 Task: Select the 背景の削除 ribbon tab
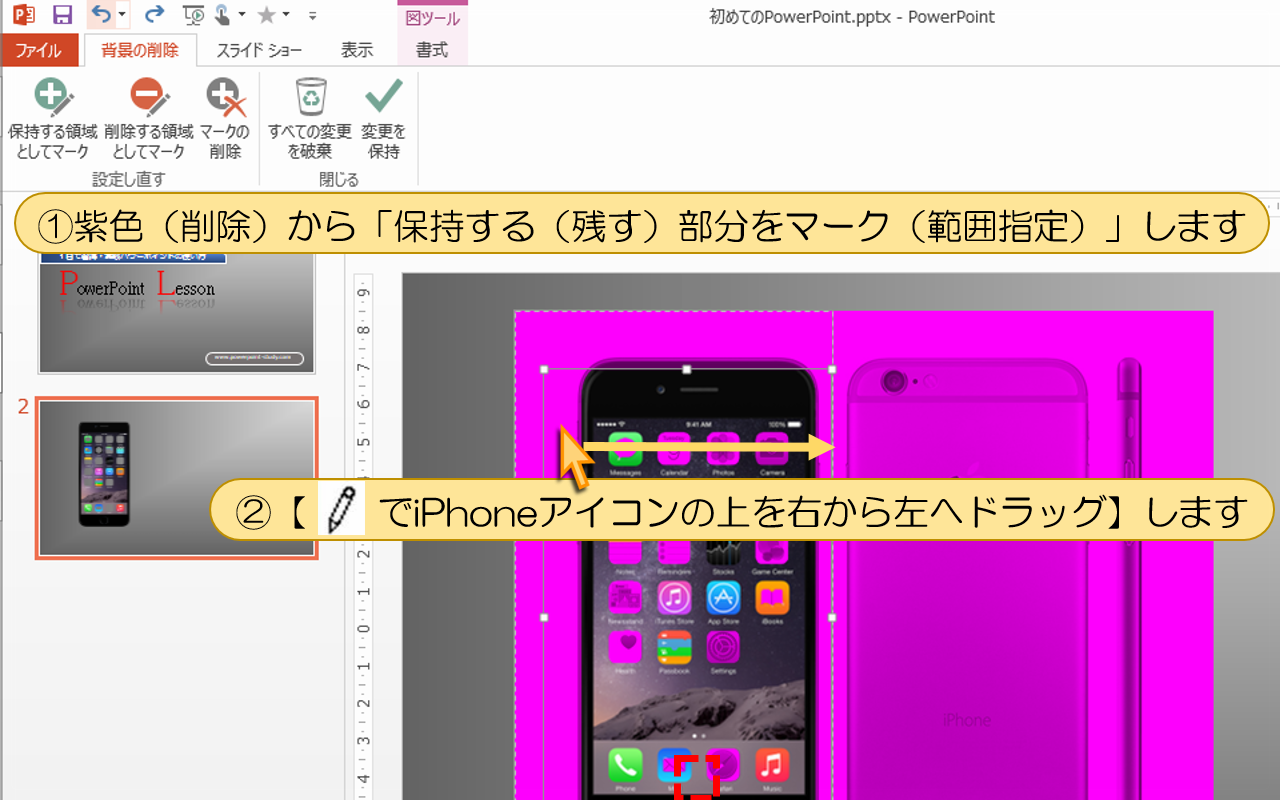point(140,50)
